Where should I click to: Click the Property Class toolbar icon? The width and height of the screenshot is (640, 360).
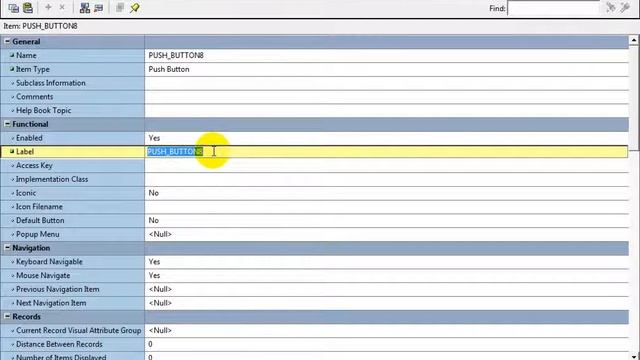tap(84, 8)
